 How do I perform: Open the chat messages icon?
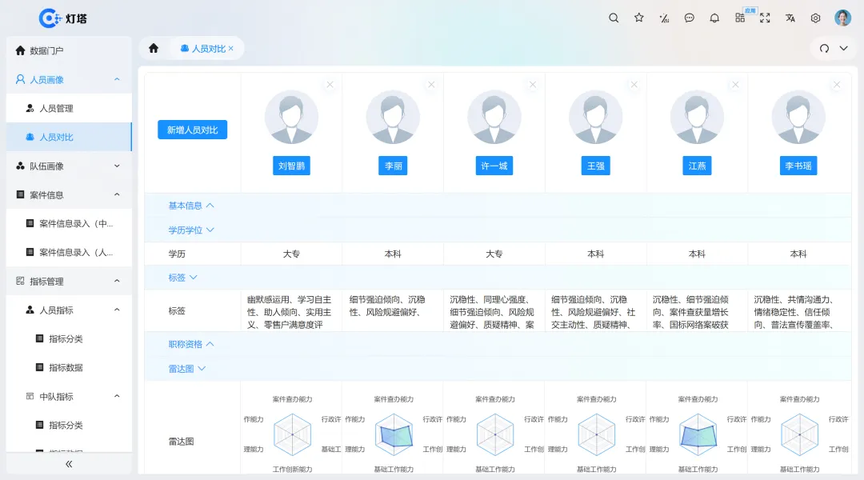[x=689, y=18]
